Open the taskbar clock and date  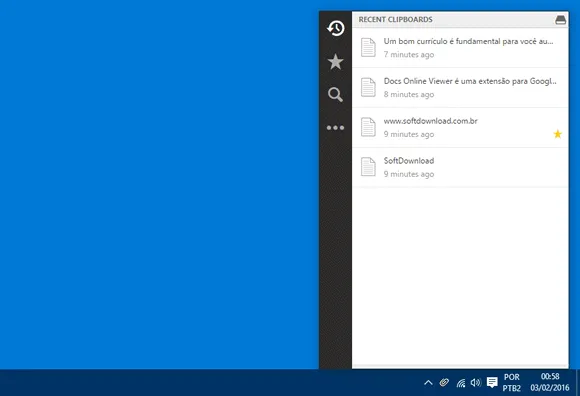(550, 382)
